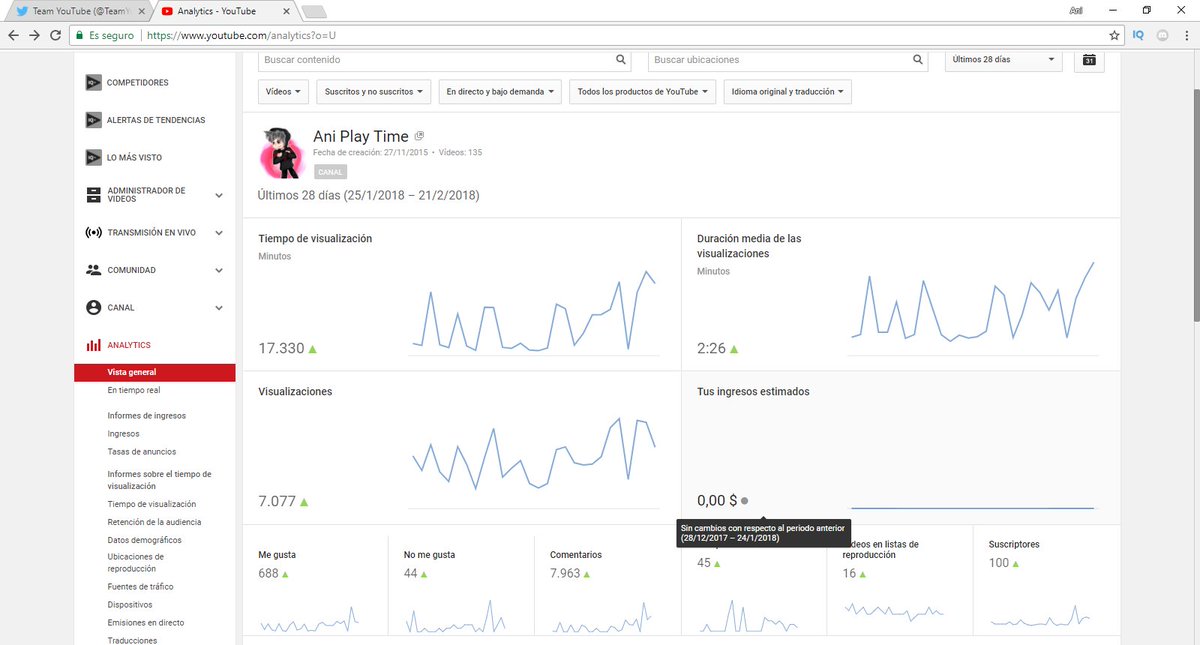Click the Transmisión en vivo broadcast icon

pos(93,233)
